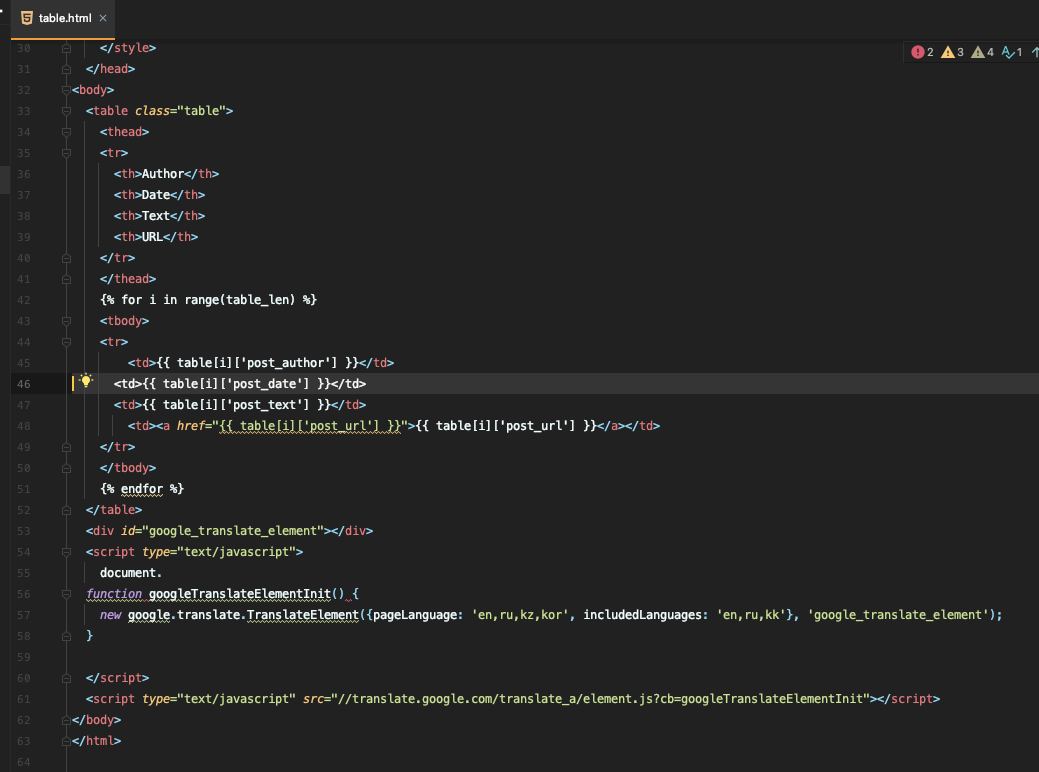Click line number 64 in gutter
This screenshot has width=1039, height=772.
23,762
